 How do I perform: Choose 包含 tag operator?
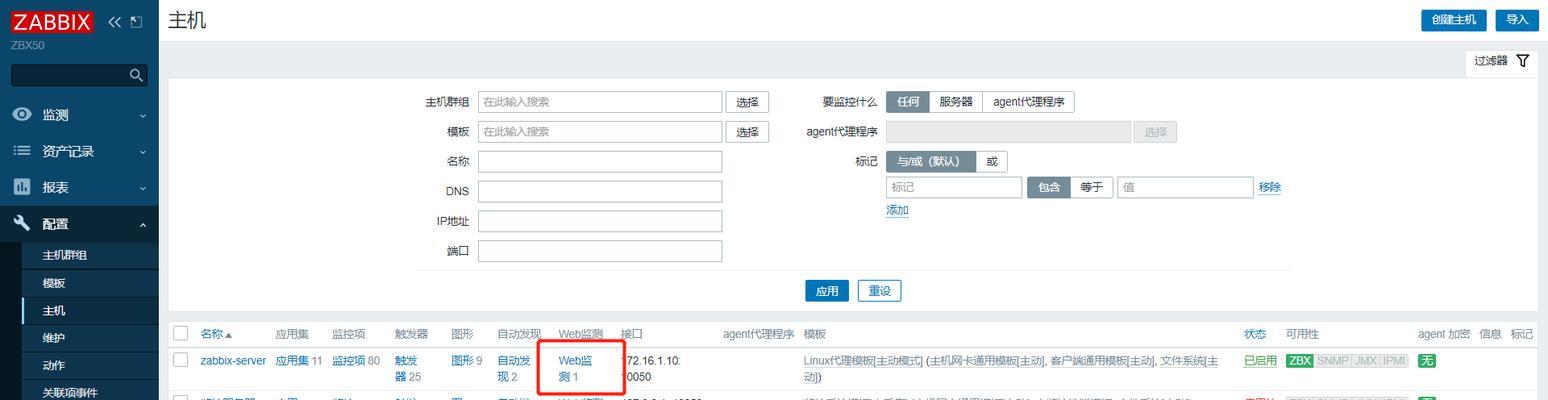point(1049,187)
